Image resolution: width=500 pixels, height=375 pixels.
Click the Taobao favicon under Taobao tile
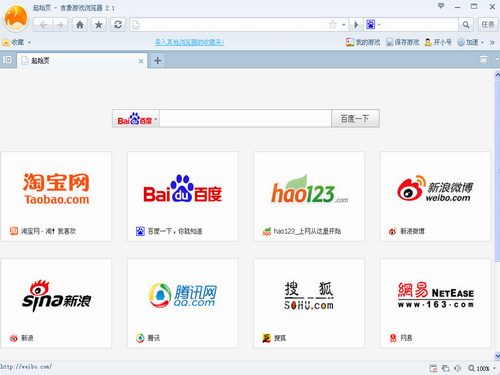click(14, 231)
